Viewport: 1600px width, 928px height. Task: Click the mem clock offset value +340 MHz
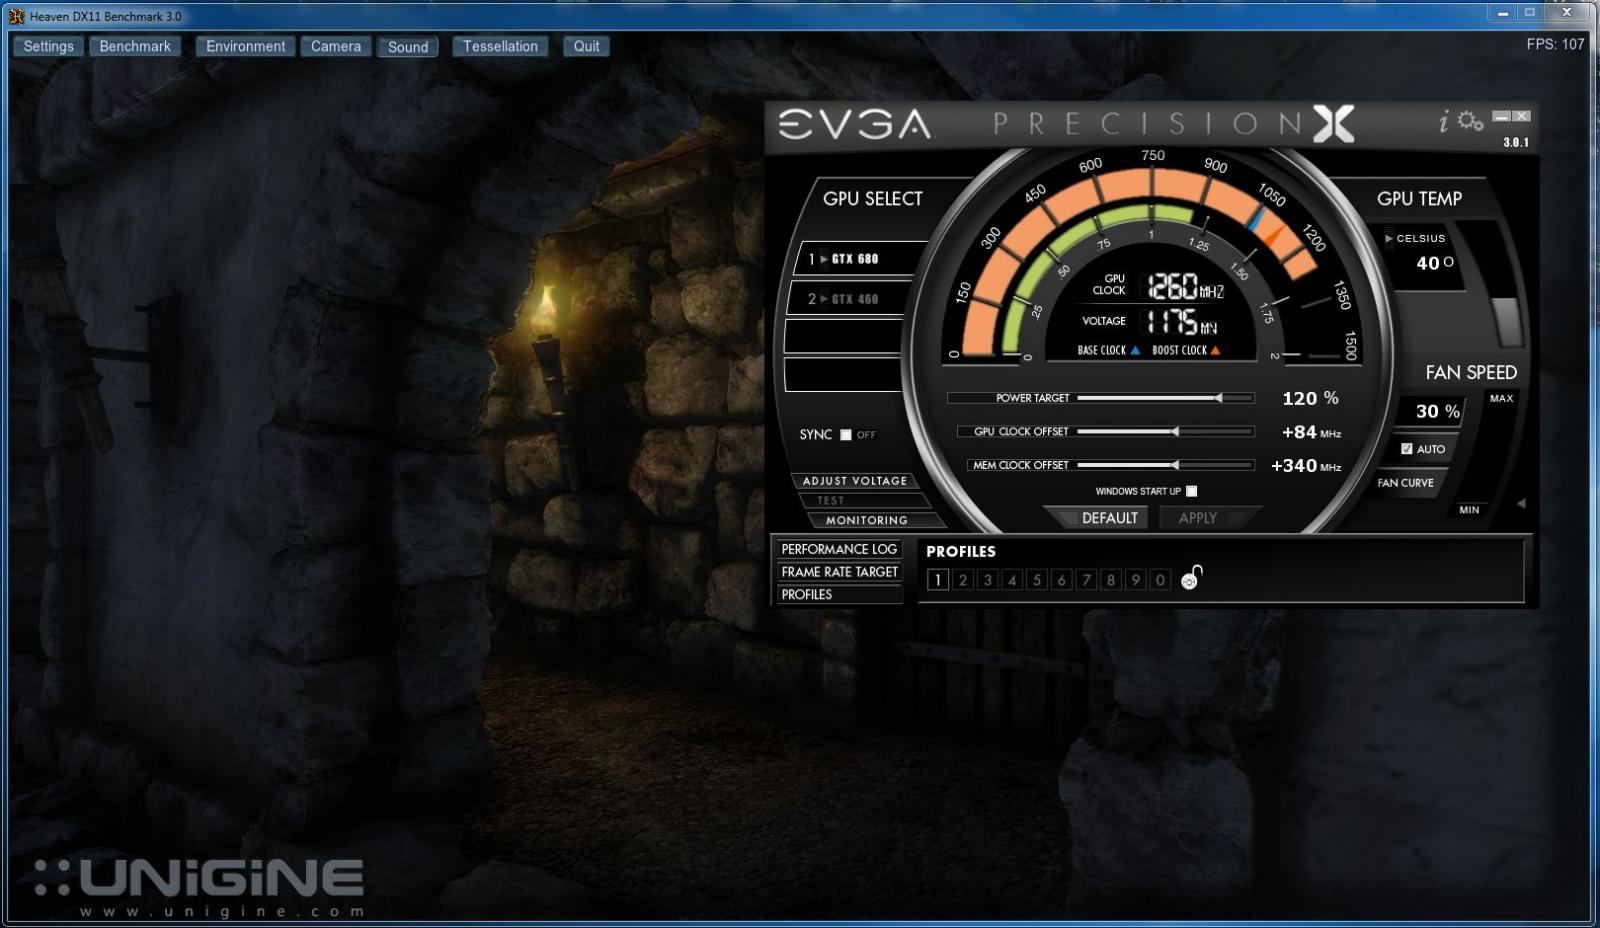pos(1306,466)
